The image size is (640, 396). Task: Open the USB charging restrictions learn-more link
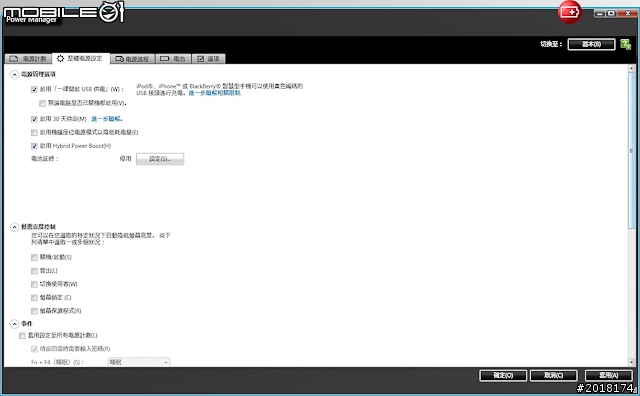point(214,93)
